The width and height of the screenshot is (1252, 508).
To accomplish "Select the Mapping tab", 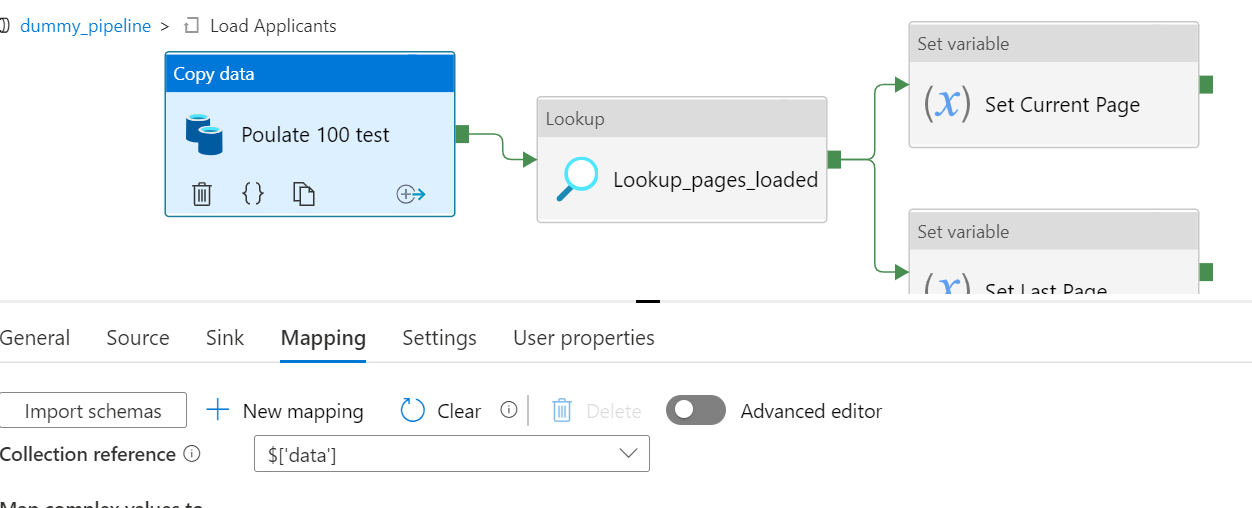I will 323,338.
